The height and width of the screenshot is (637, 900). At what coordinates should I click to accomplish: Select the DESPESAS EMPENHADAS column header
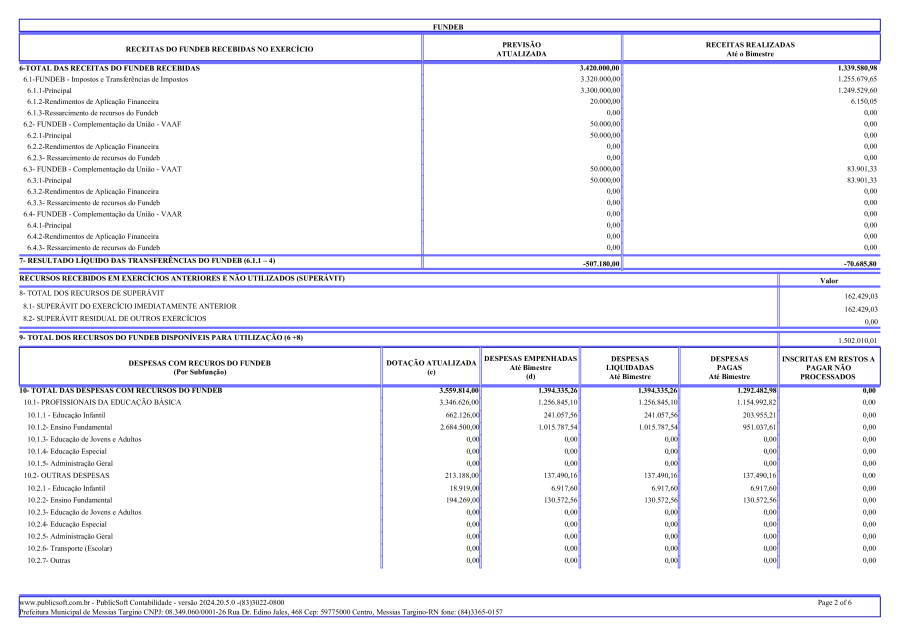(530, 365)
